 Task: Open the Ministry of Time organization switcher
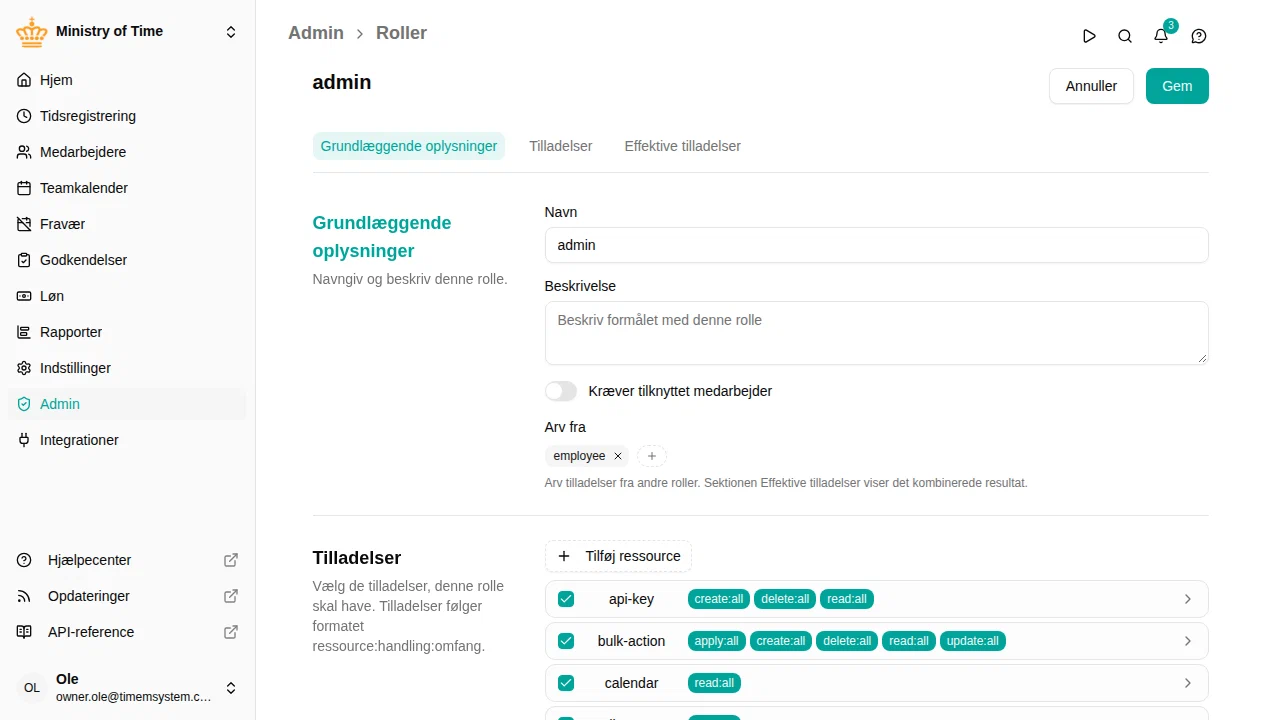click(x=128, y=32)
